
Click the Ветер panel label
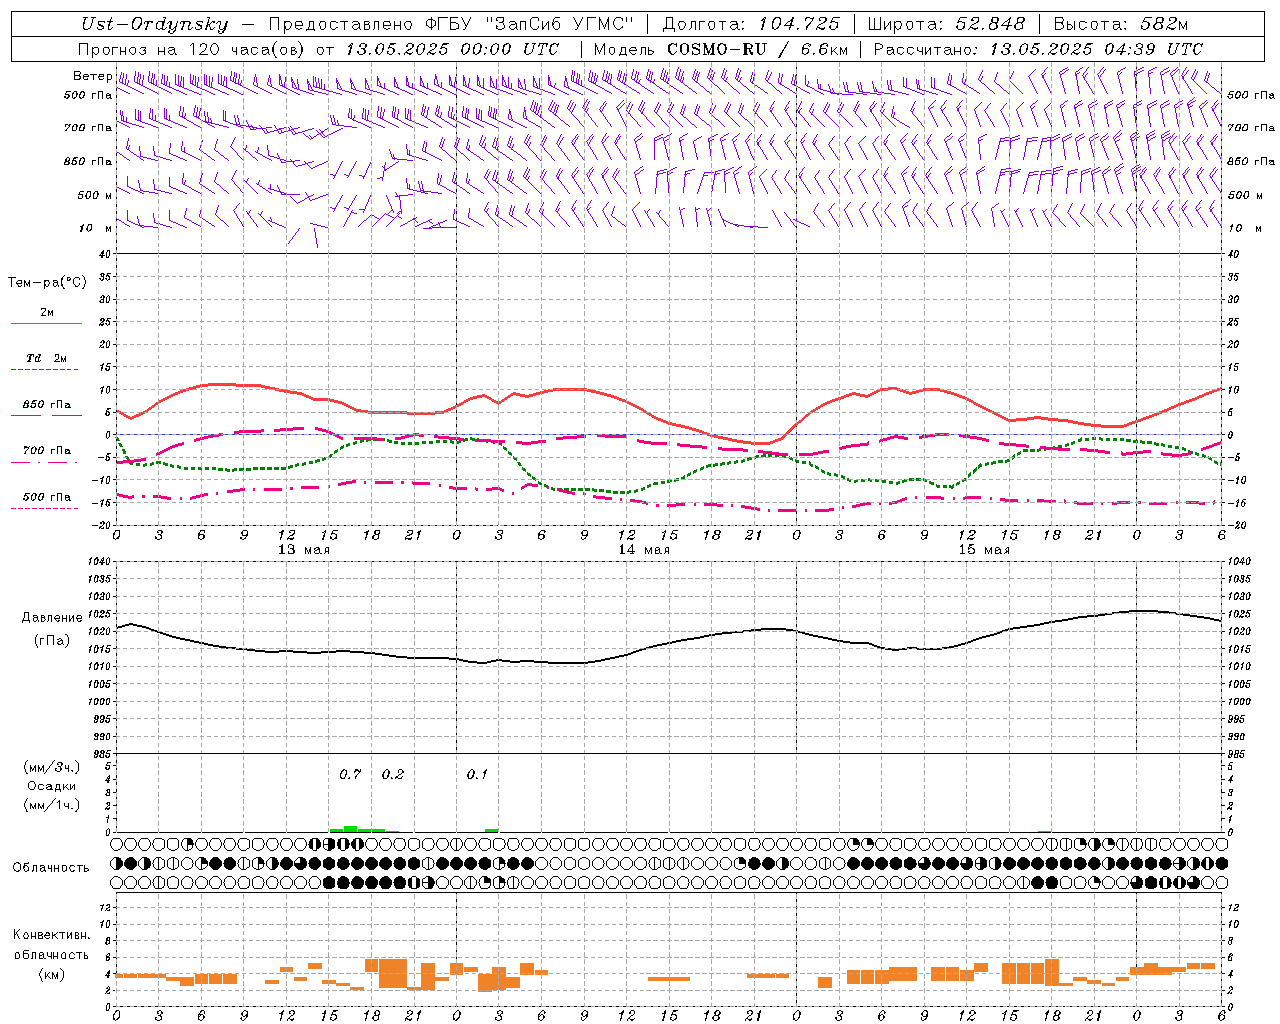coord(92,76)
